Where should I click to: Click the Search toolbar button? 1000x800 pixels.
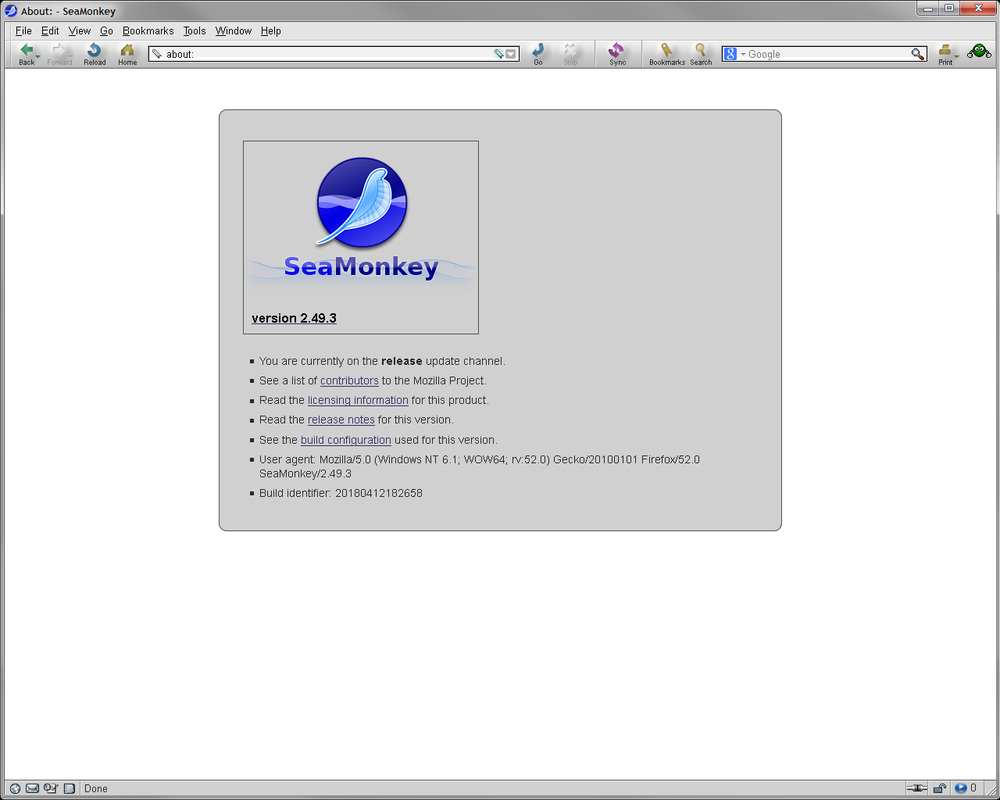point(700,54)
